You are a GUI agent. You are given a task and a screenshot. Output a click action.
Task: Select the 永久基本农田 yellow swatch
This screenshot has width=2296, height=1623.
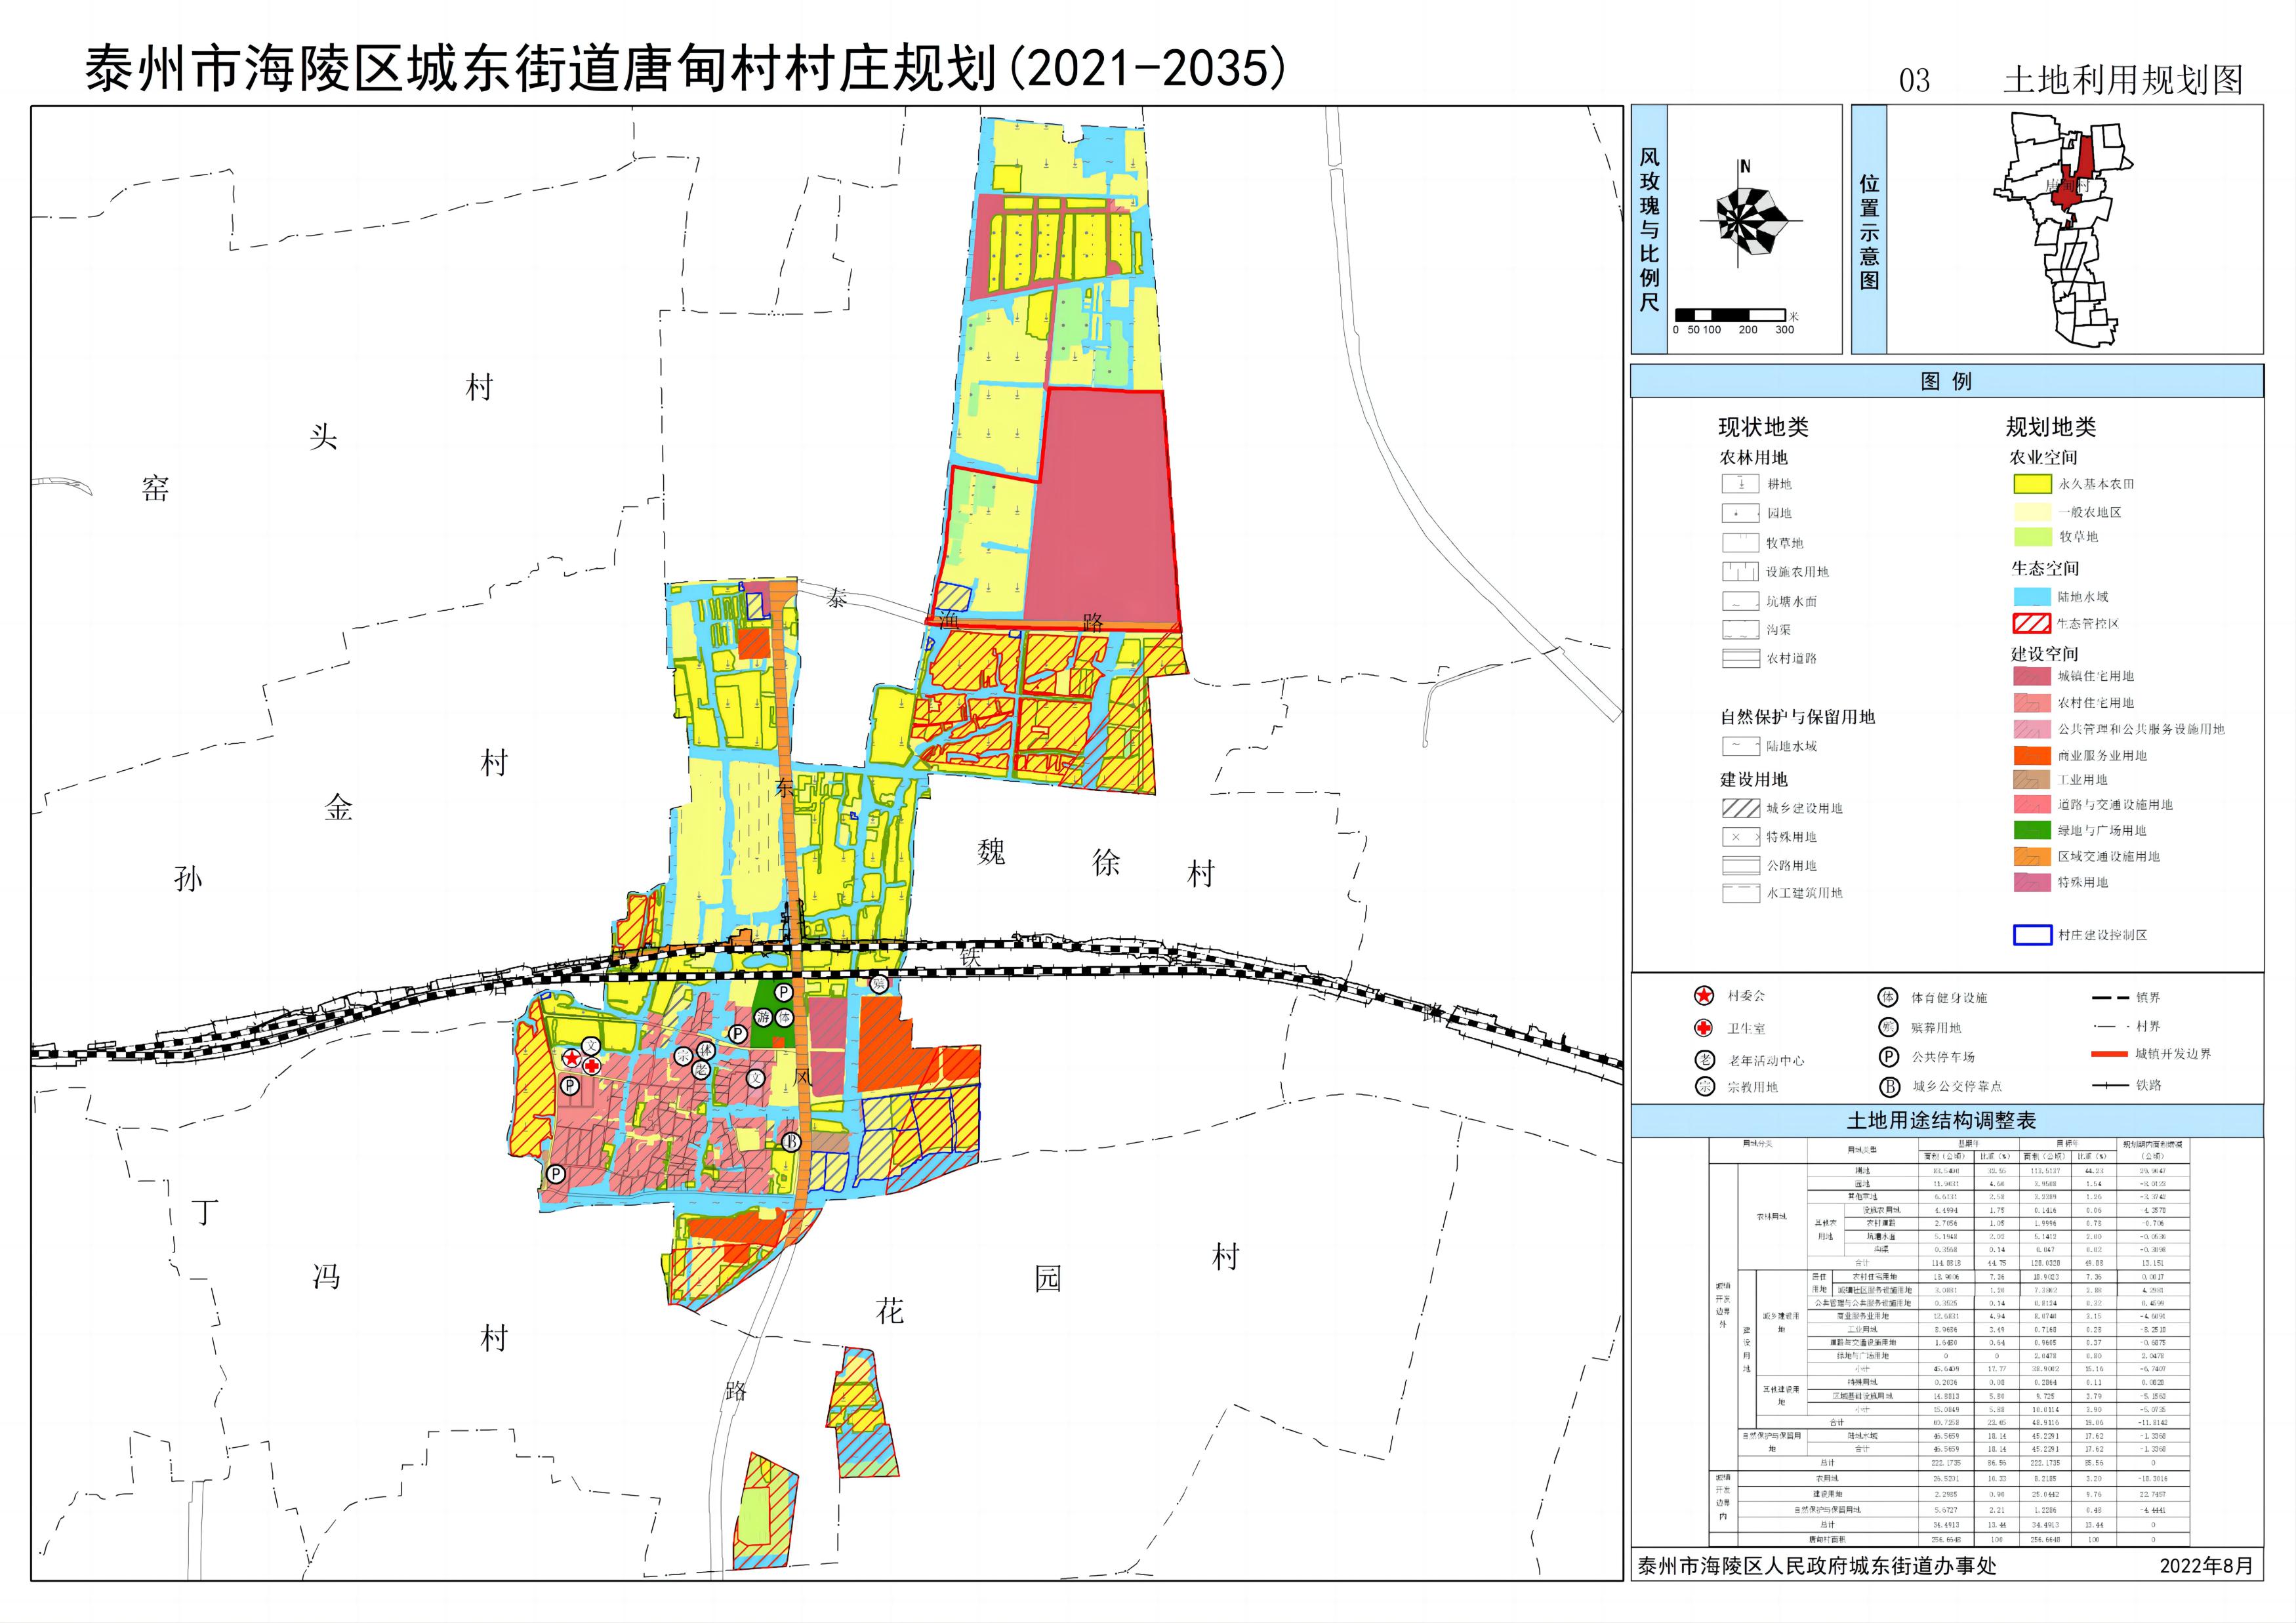[2032, 484]
